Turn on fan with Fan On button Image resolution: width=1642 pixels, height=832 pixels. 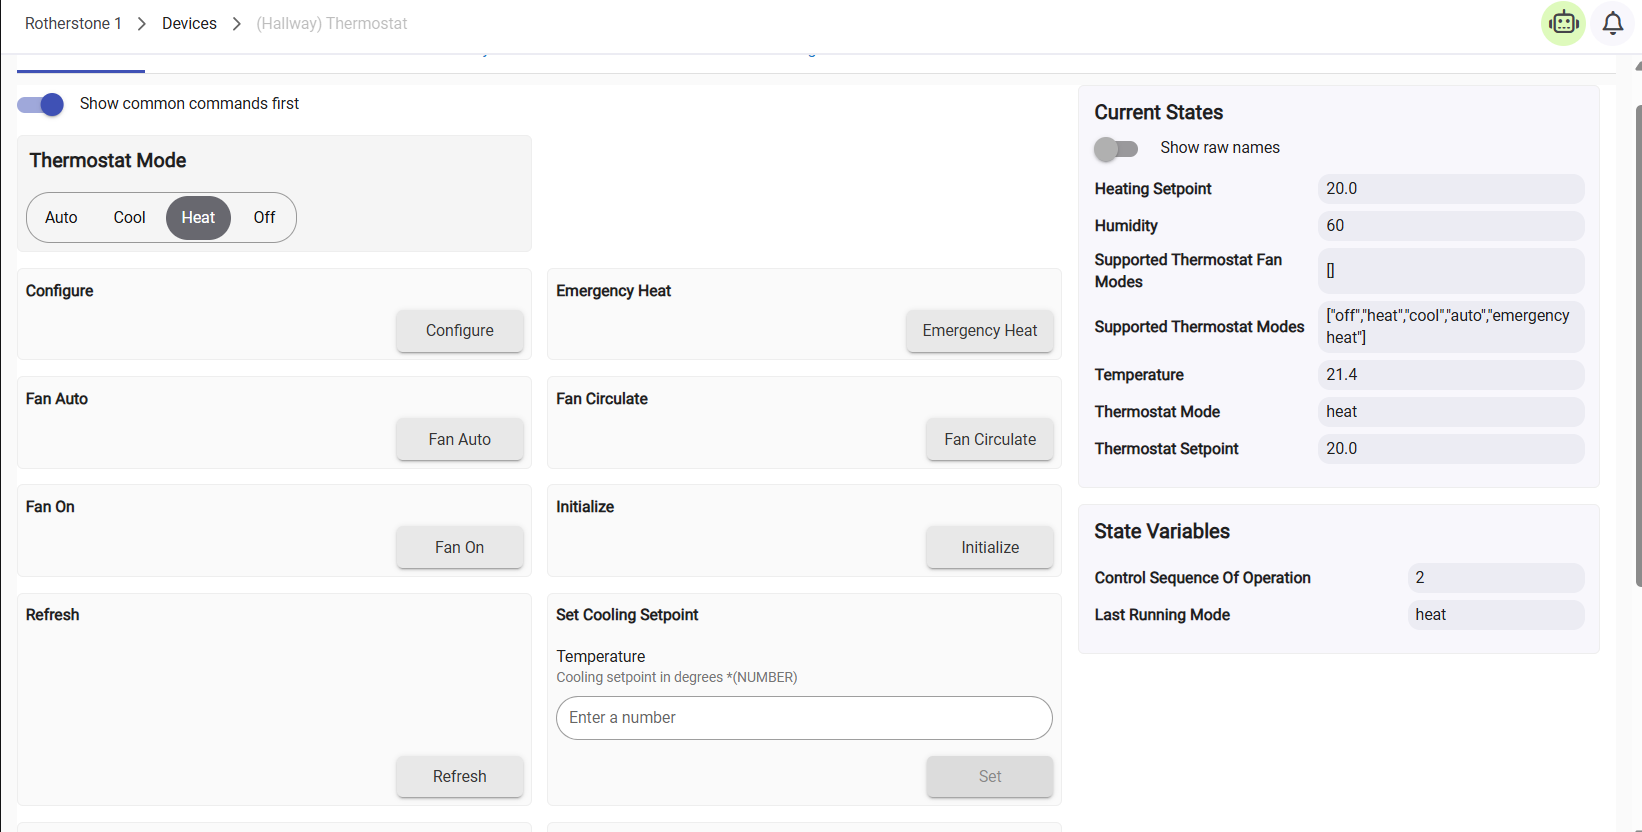tap(459, 547)
